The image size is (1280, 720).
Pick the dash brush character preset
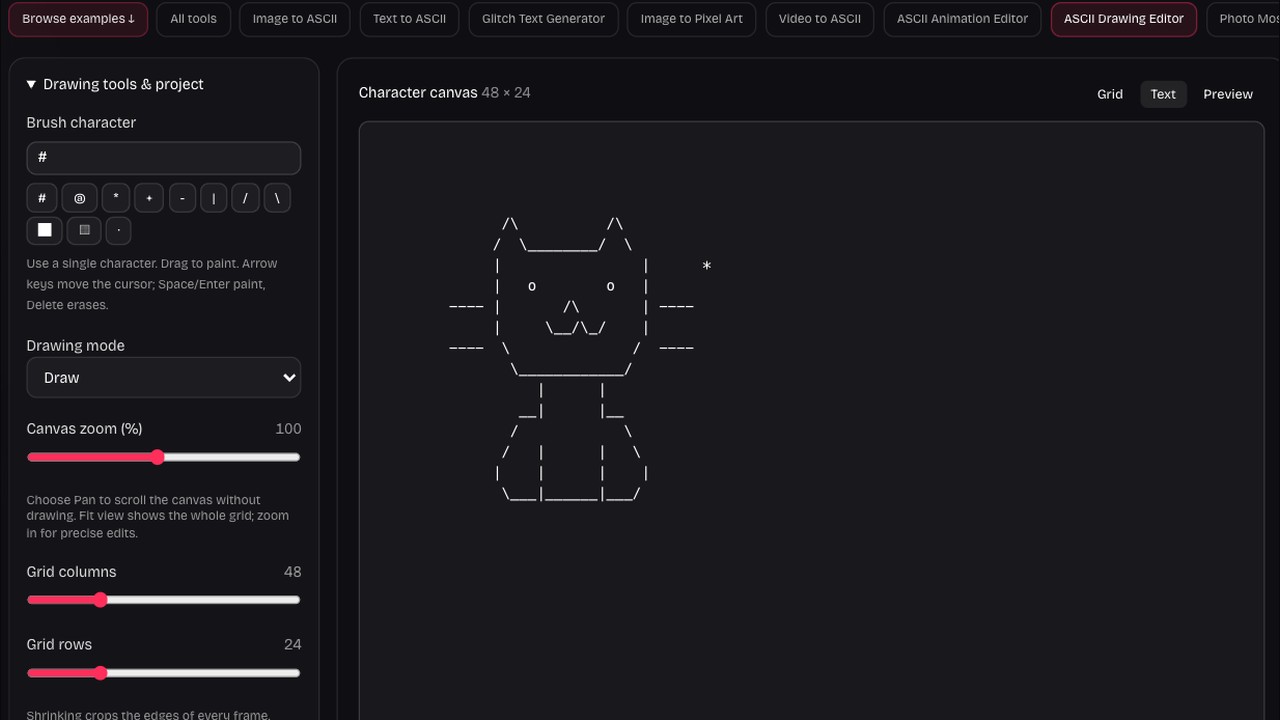[182, 198]
